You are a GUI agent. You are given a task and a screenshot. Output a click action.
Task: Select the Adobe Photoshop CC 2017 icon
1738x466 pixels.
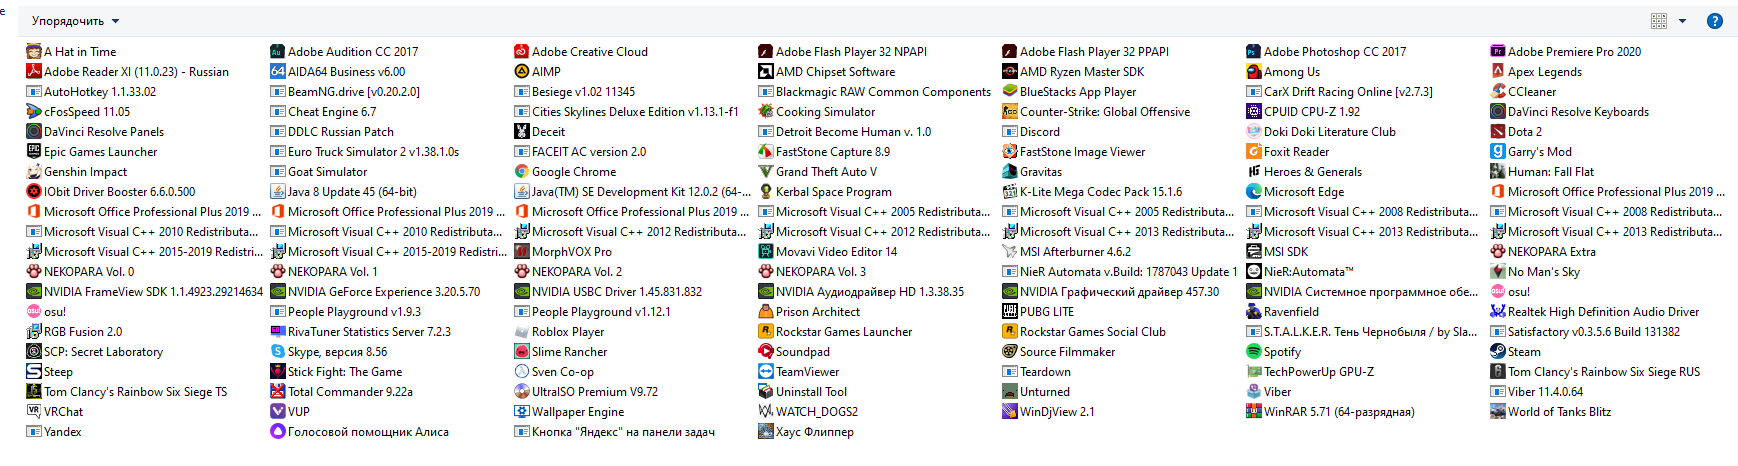pos(1254,51)
